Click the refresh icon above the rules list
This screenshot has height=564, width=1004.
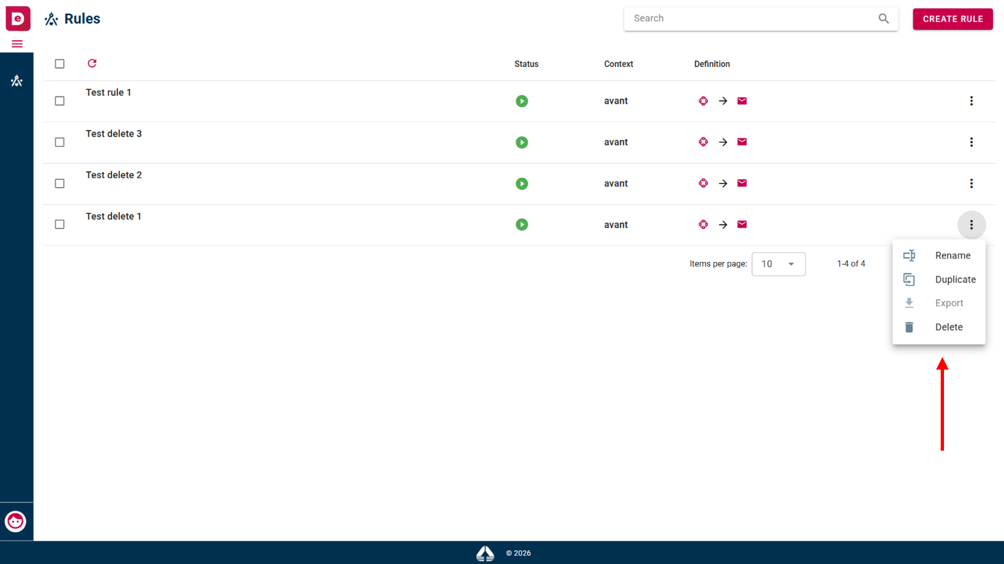[x=92, y=63]
